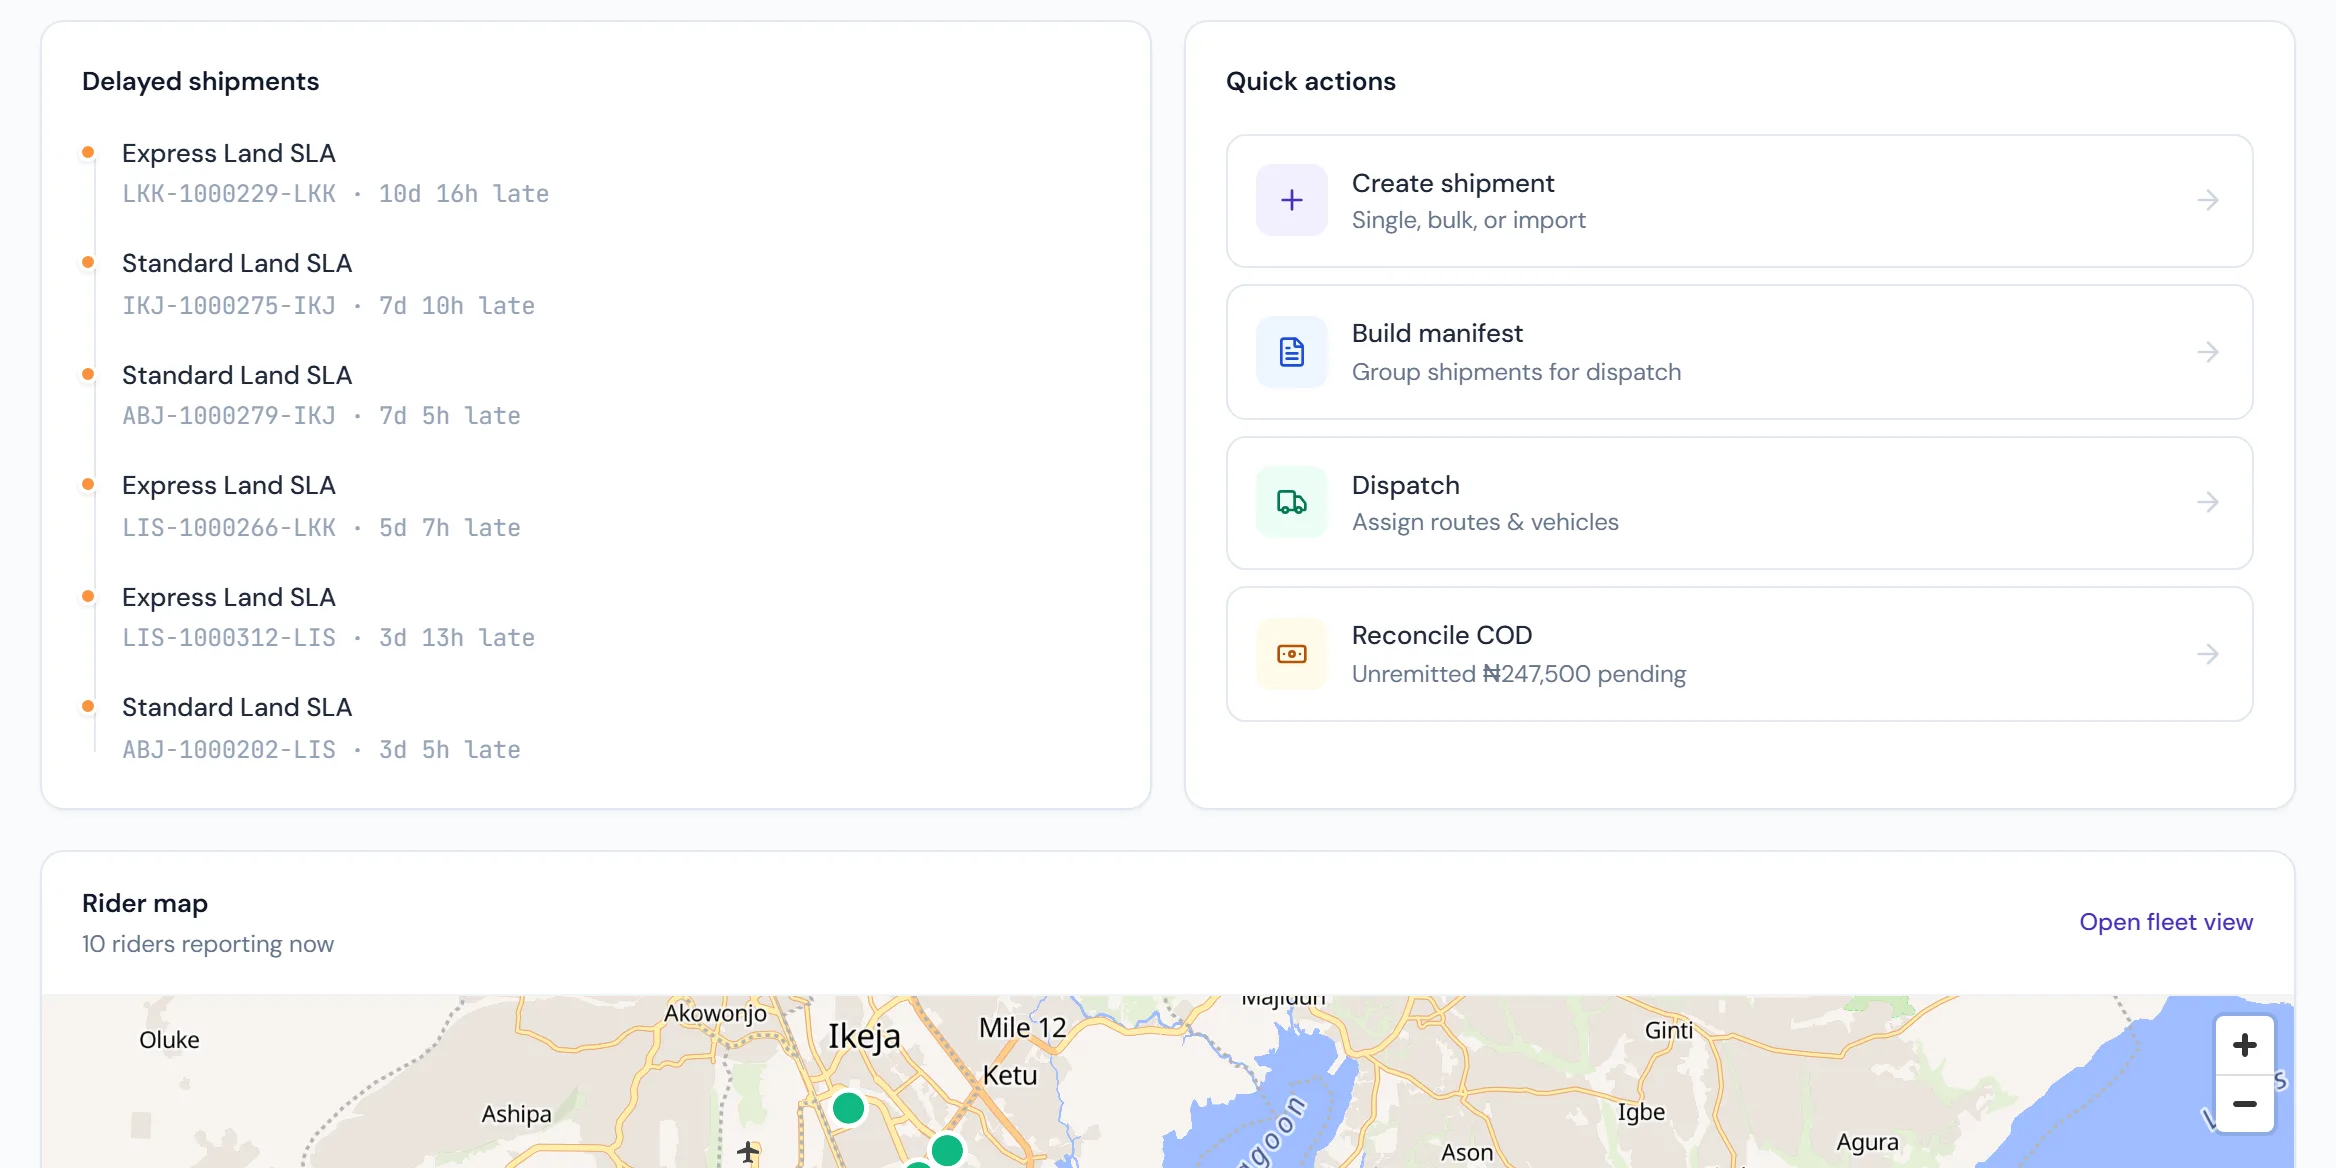Open the Create shipment quick action
The image size is (2336, 1168).
coord(1739,201)
